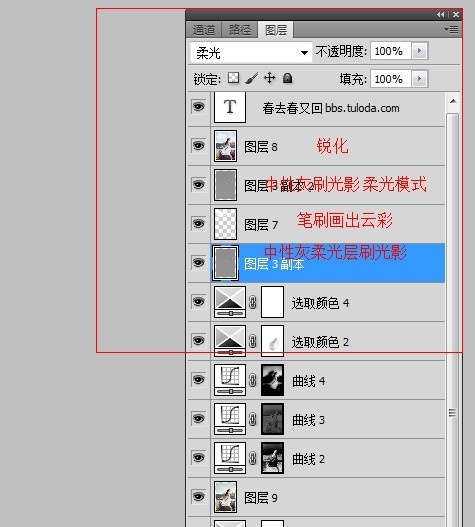Hide the text layer 春去春又回

tap(198, 107)
